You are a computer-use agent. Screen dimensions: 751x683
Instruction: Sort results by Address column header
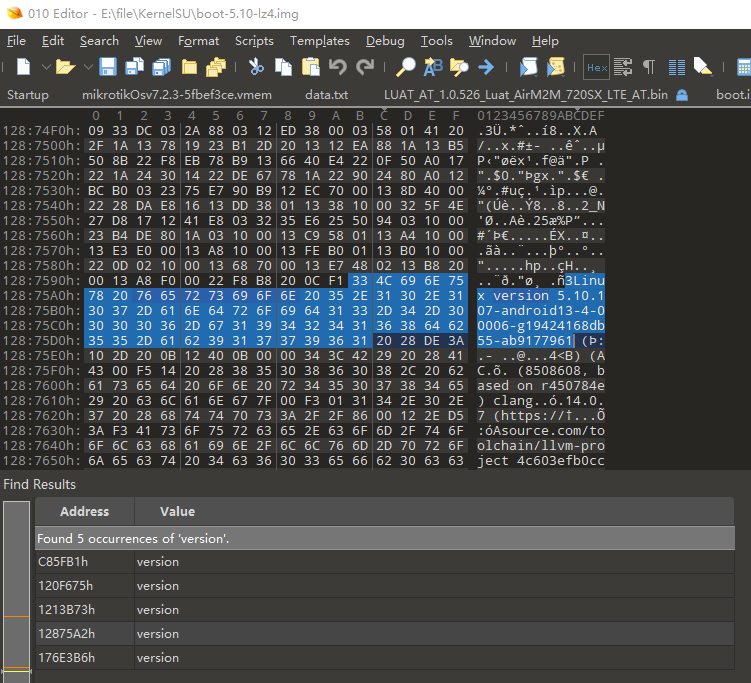(85, 511)
